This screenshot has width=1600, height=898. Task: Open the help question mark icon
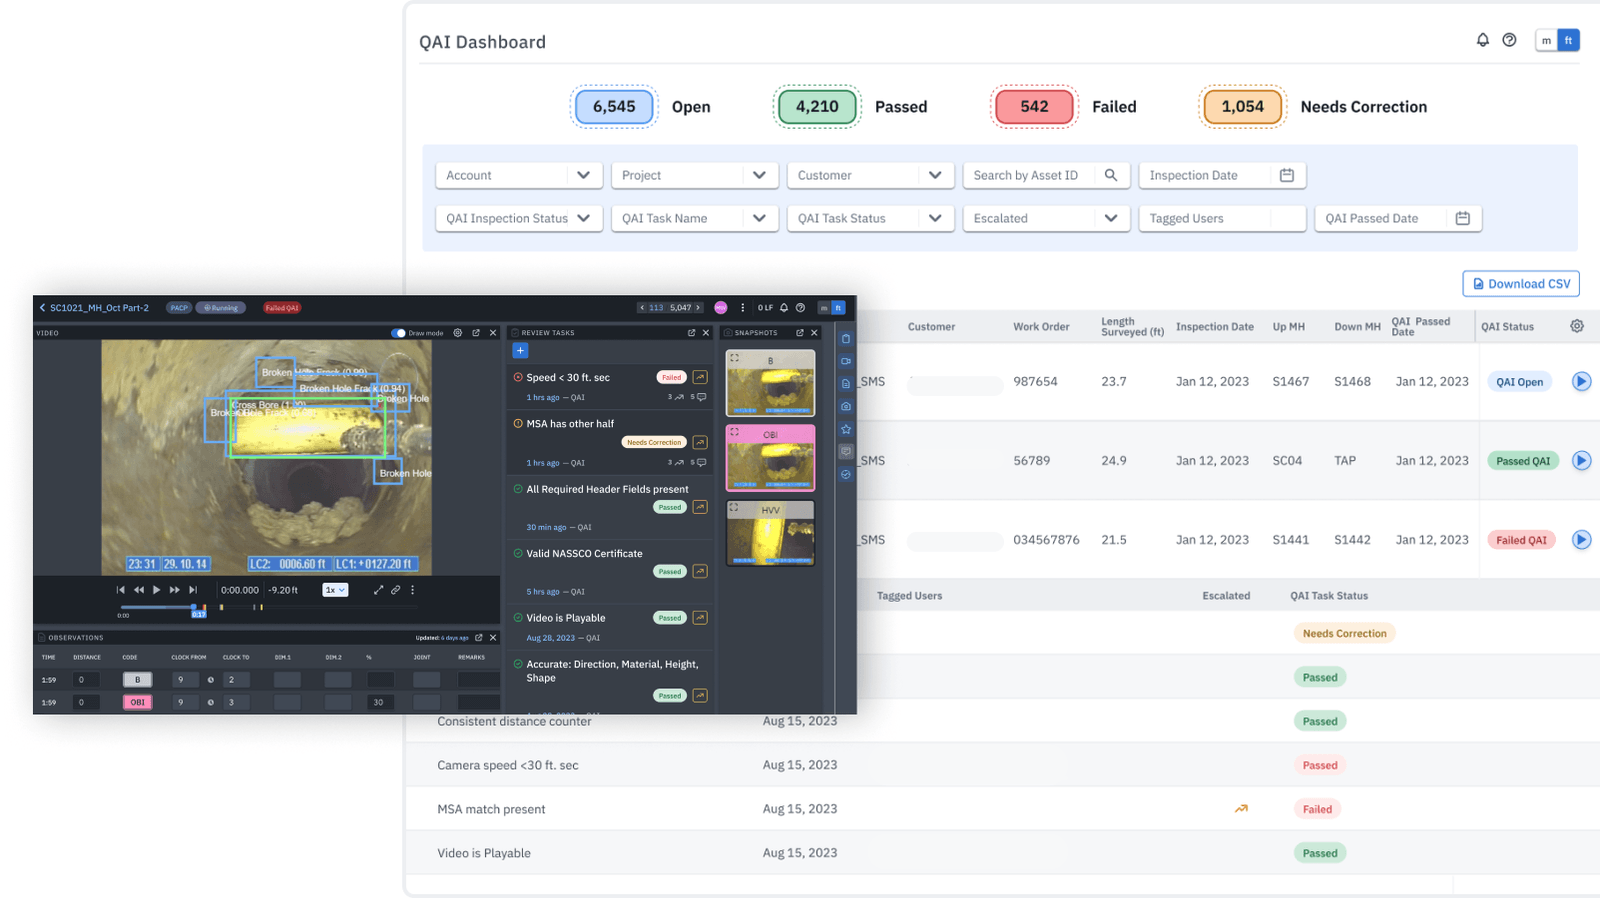coord(1510,40)
